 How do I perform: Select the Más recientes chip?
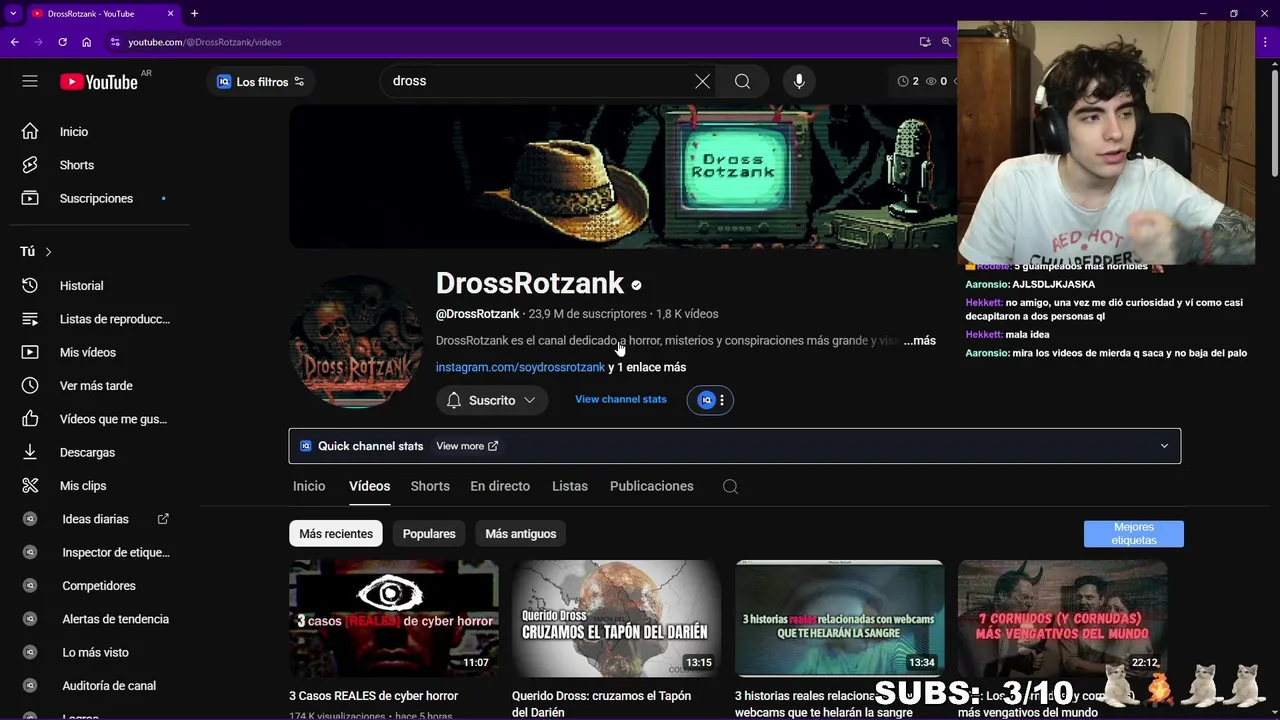pos(336,534)
